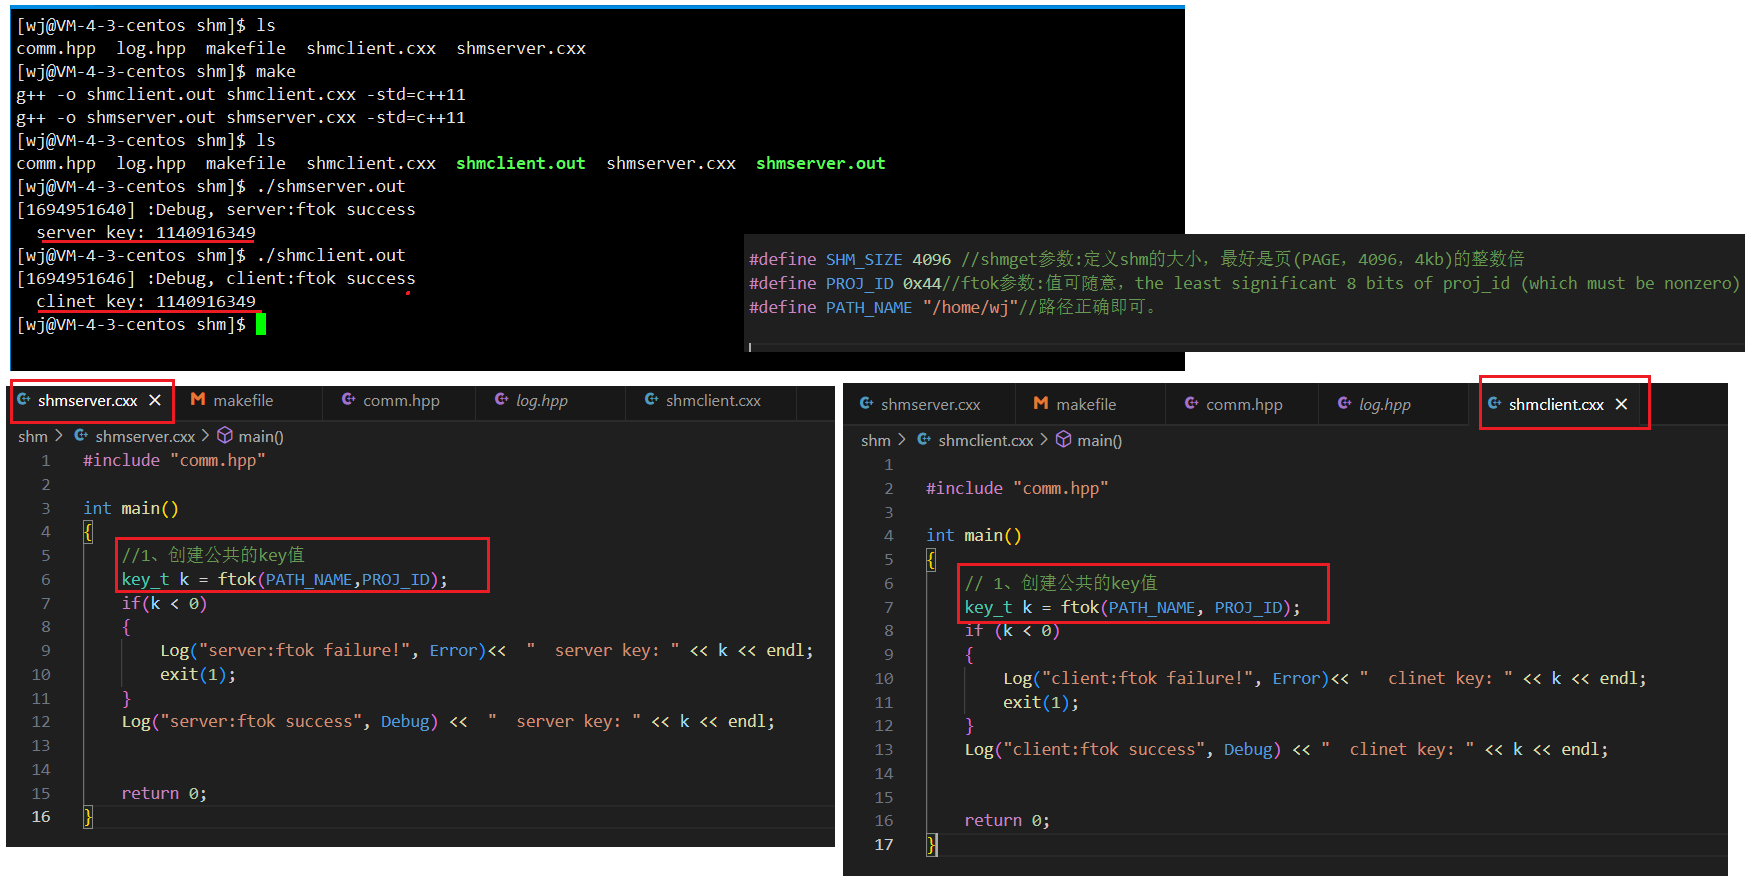The height and width of the screenshot is (877, 1745).
Task: Open shm folder breadcrumb in left editor
Action: pyautogui.click(x=33, y=436)
